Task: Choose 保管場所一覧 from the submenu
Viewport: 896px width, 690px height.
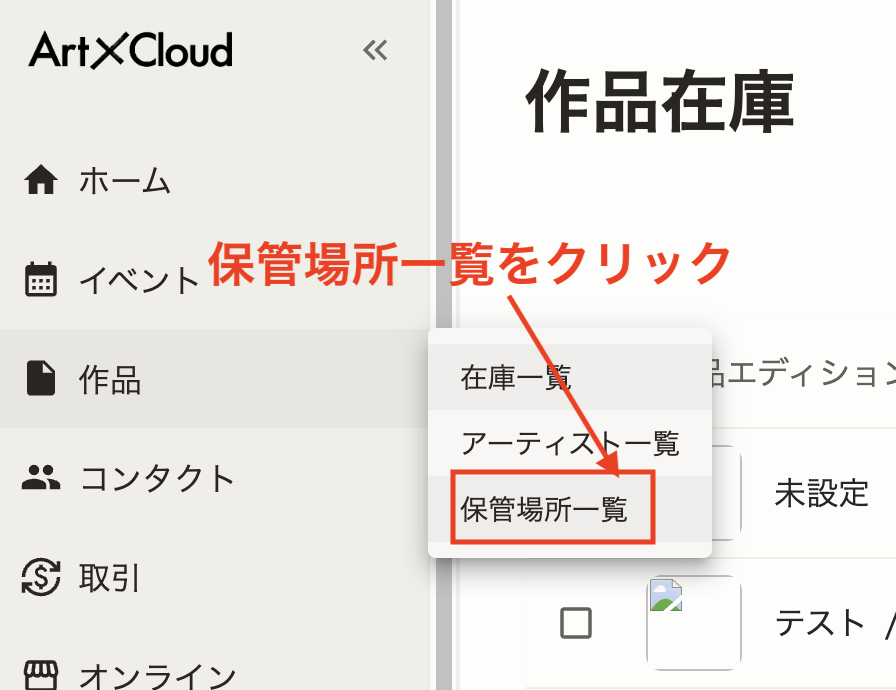Action: tap(570, 509)
